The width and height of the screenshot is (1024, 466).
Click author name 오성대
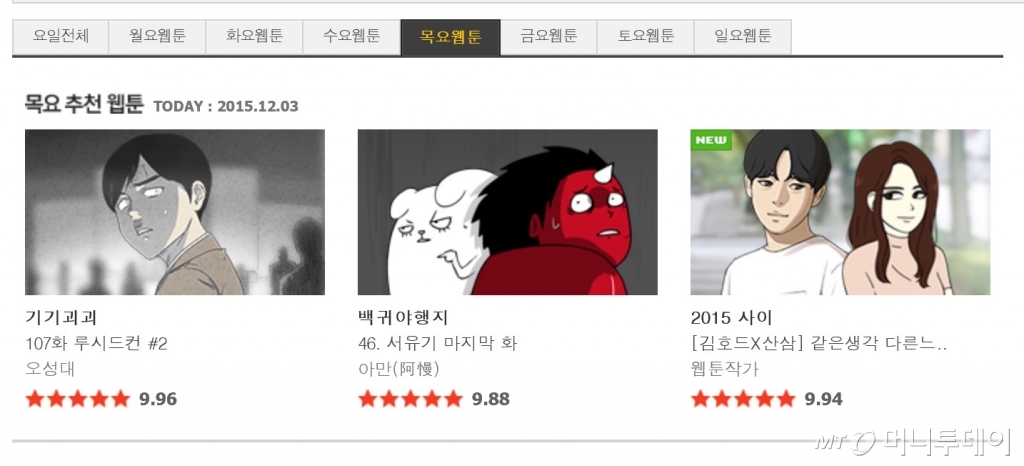50,369
